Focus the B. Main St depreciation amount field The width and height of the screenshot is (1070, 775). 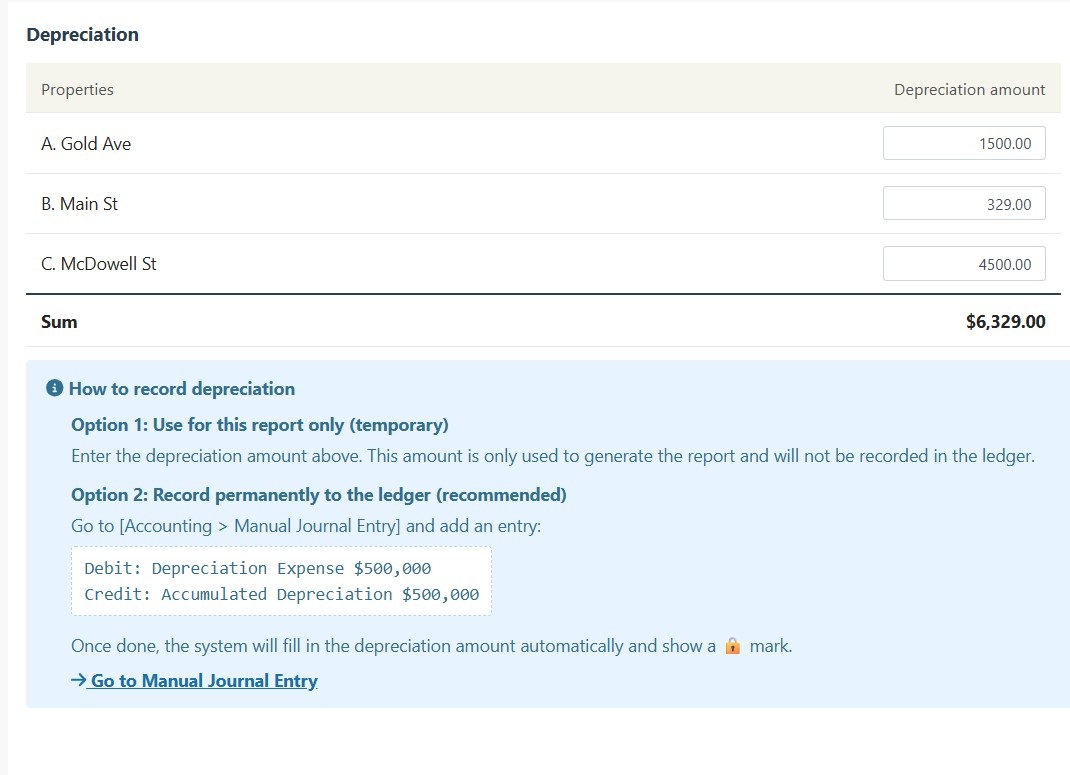(x=964, y=203)
